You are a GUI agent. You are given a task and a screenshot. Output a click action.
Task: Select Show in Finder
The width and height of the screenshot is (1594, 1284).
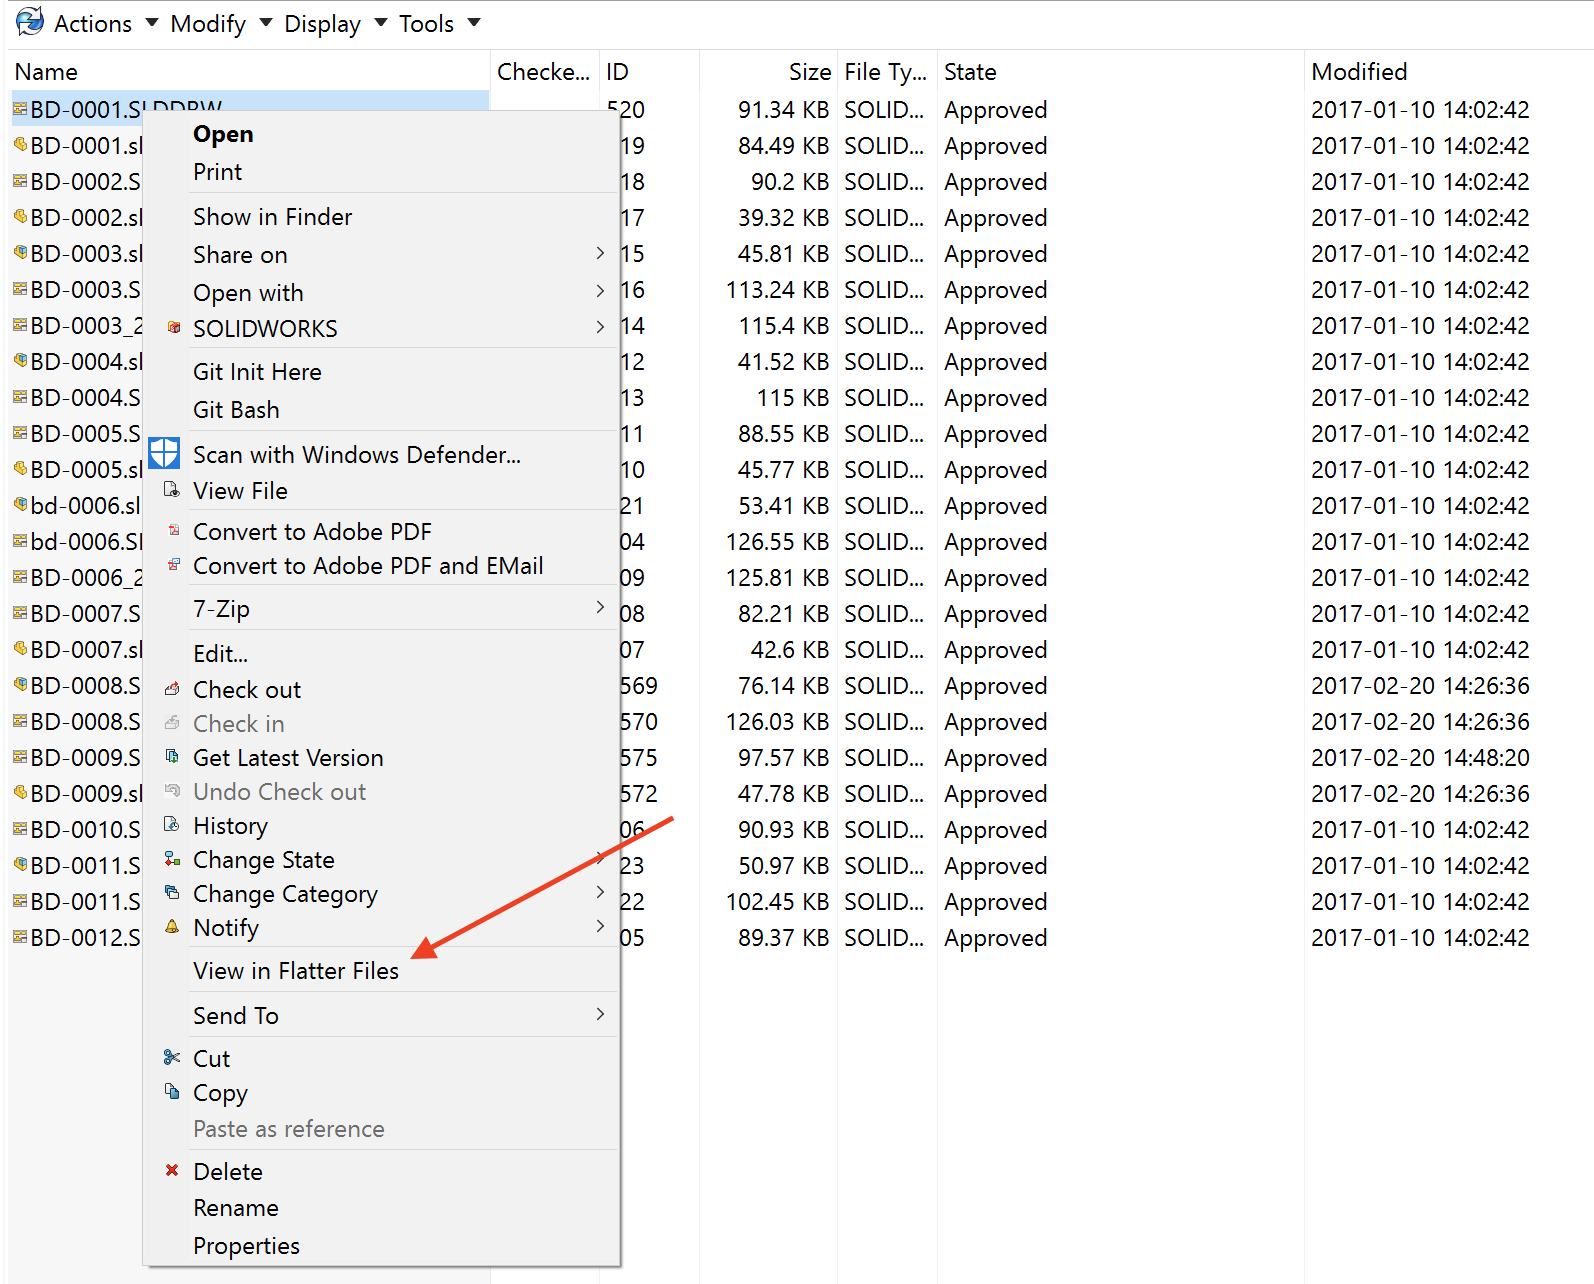point(272,217)
